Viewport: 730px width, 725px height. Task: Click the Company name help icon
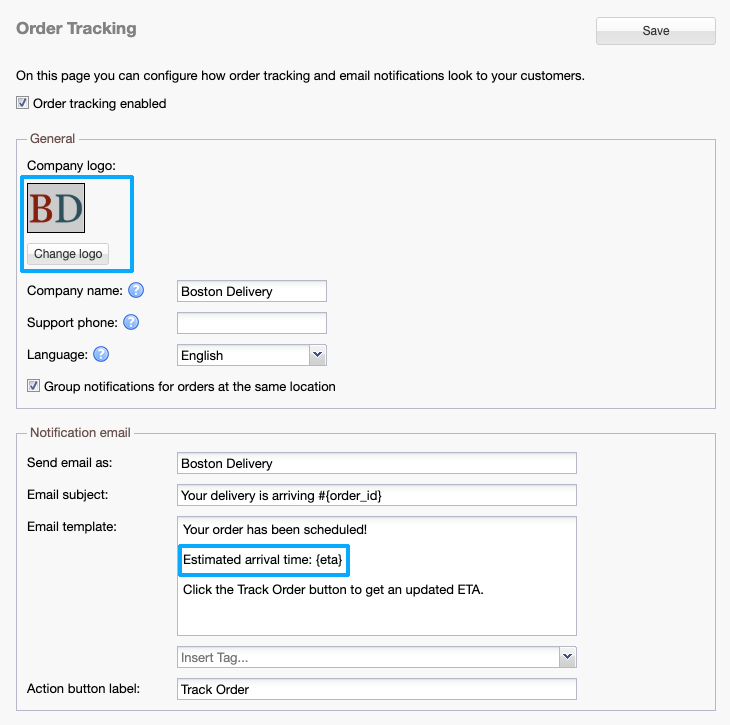[x=136, y=290]
